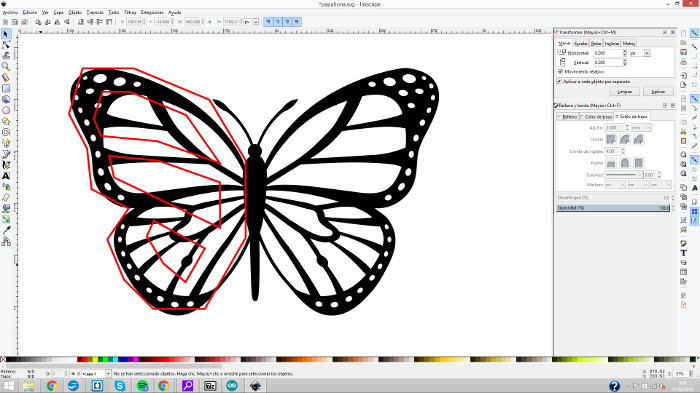Select the Ellipse tool
Screen dimensions: 700x393
pyautogui.click(x=6, y=110)
